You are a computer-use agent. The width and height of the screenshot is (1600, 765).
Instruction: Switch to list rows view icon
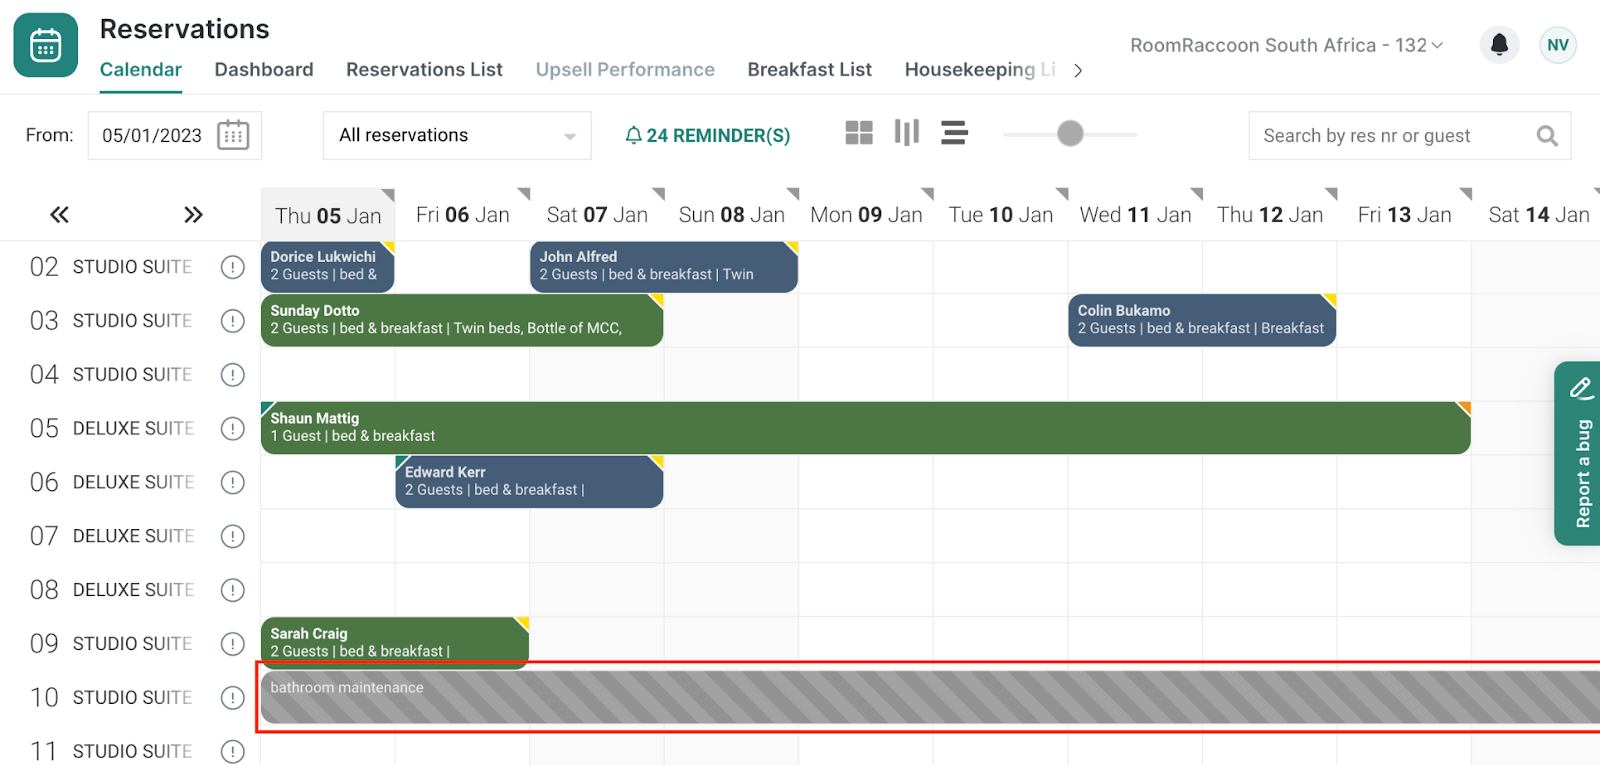point(954,133)
